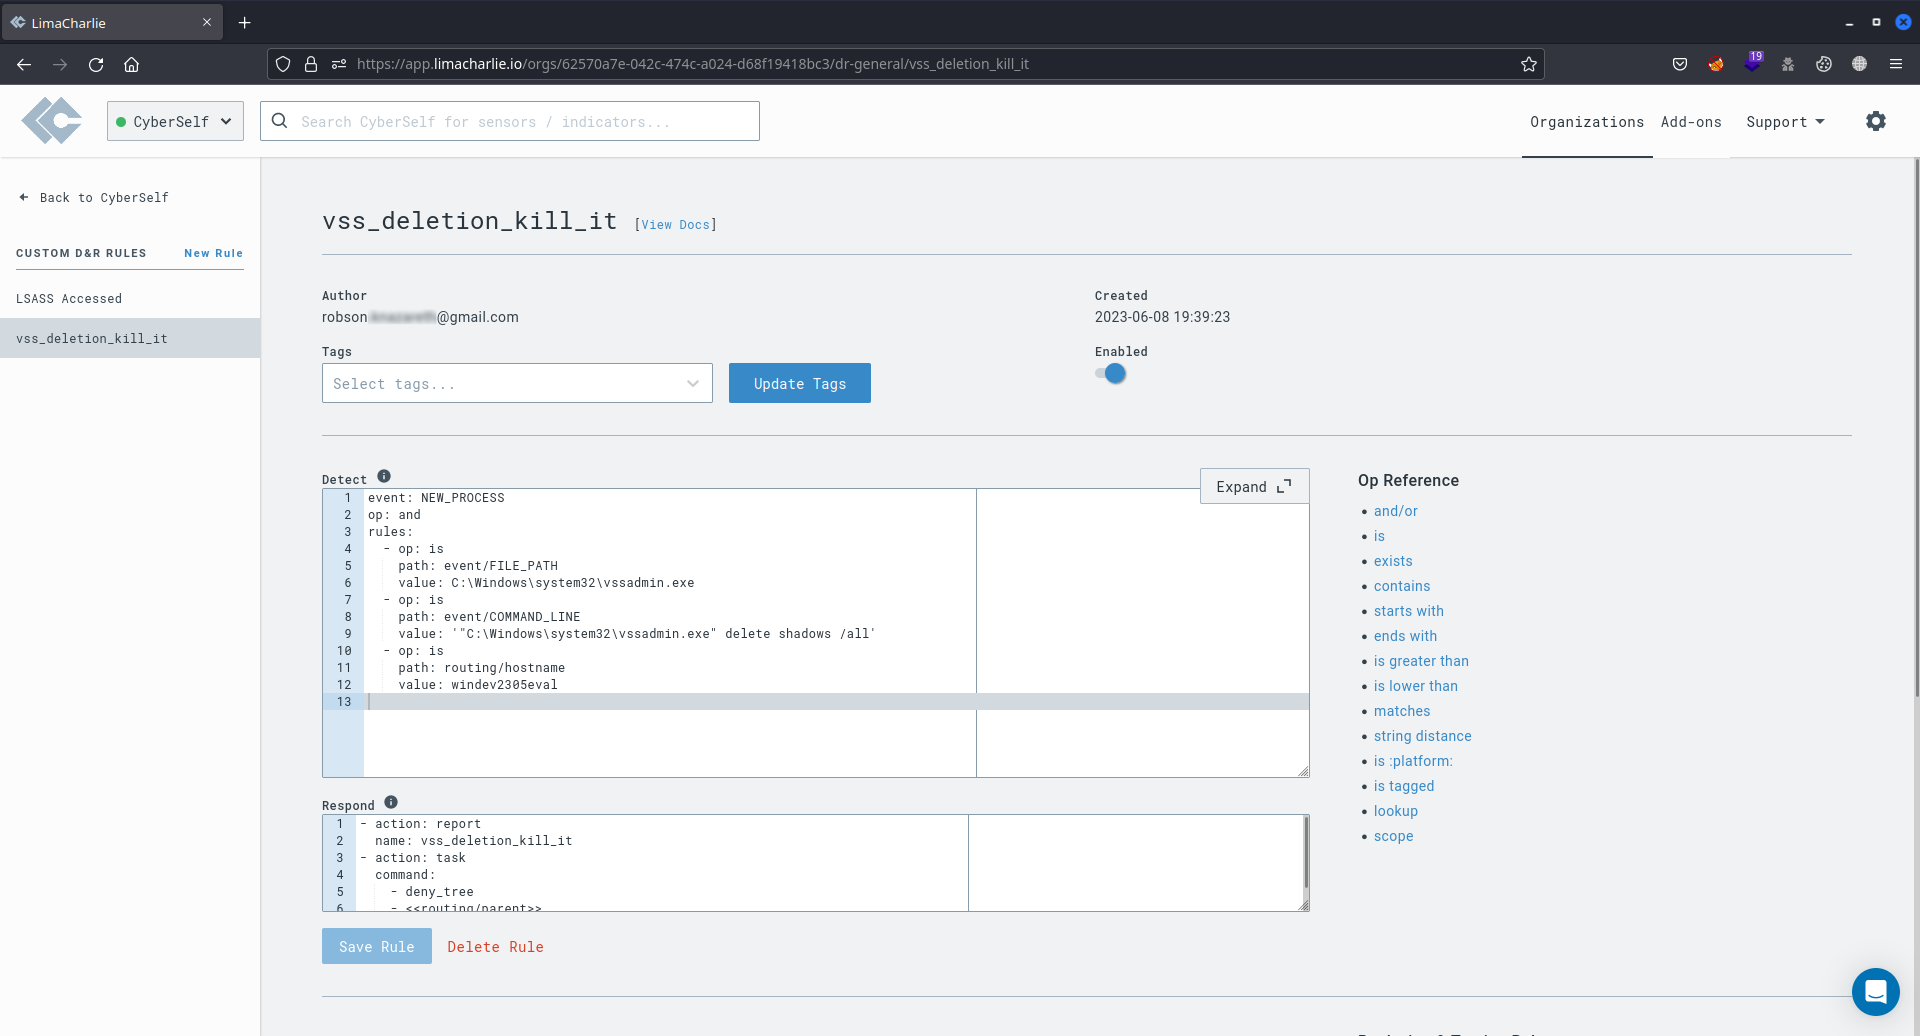The width and height of the screenshot is (1920, 1036).
Task: Click the shield tracking protection icon
Action: click(283, 64)
